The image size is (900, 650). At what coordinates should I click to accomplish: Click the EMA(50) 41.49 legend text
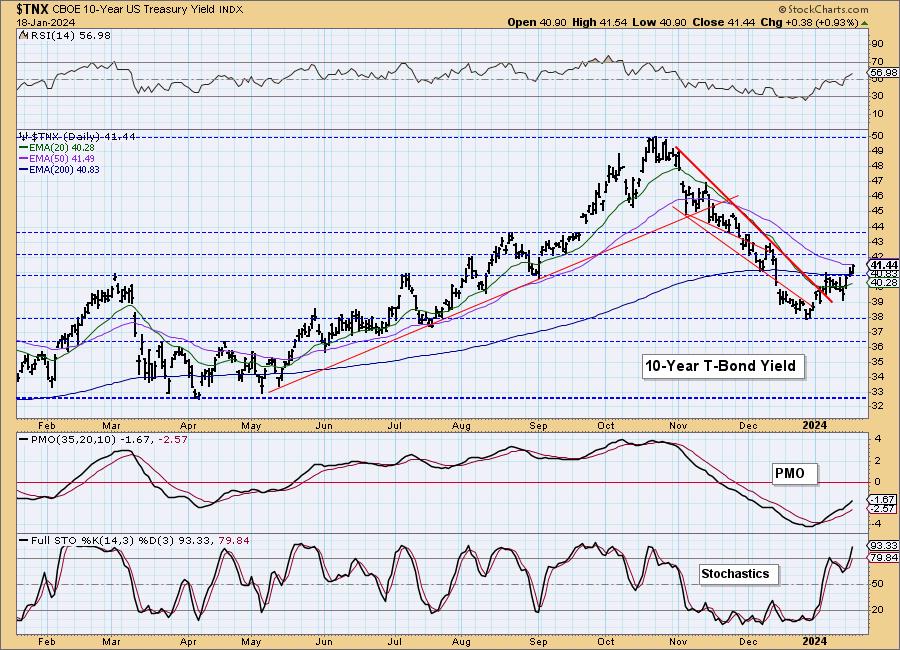62,158
